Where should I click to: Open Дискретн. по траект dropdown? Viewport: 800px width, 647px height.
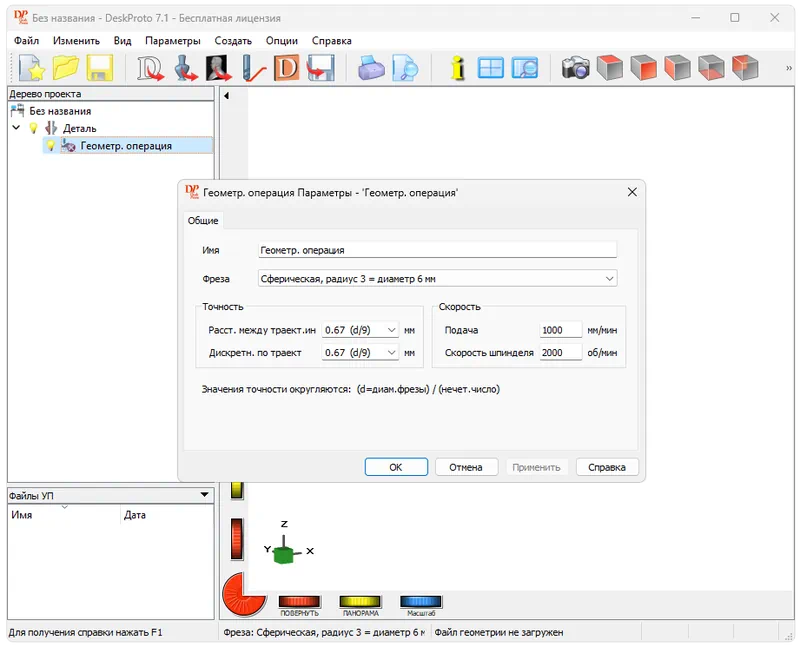pyautogui.click(x=360, y=353)
